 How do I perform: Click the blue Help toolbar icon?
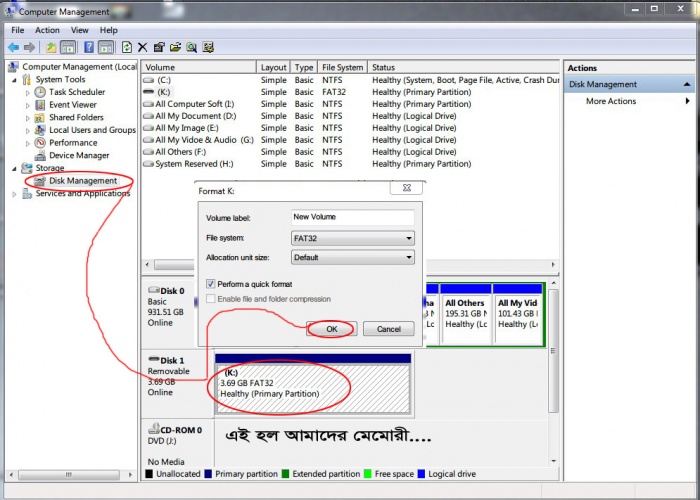89,47
